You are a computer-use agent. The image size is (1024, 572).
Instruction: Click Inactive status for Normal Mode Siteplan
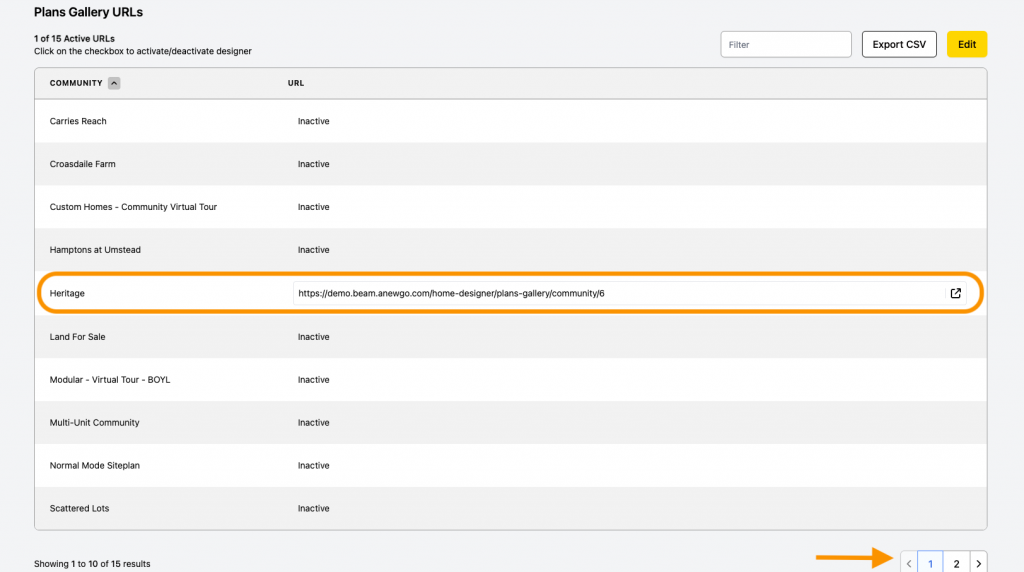(313, 466)
